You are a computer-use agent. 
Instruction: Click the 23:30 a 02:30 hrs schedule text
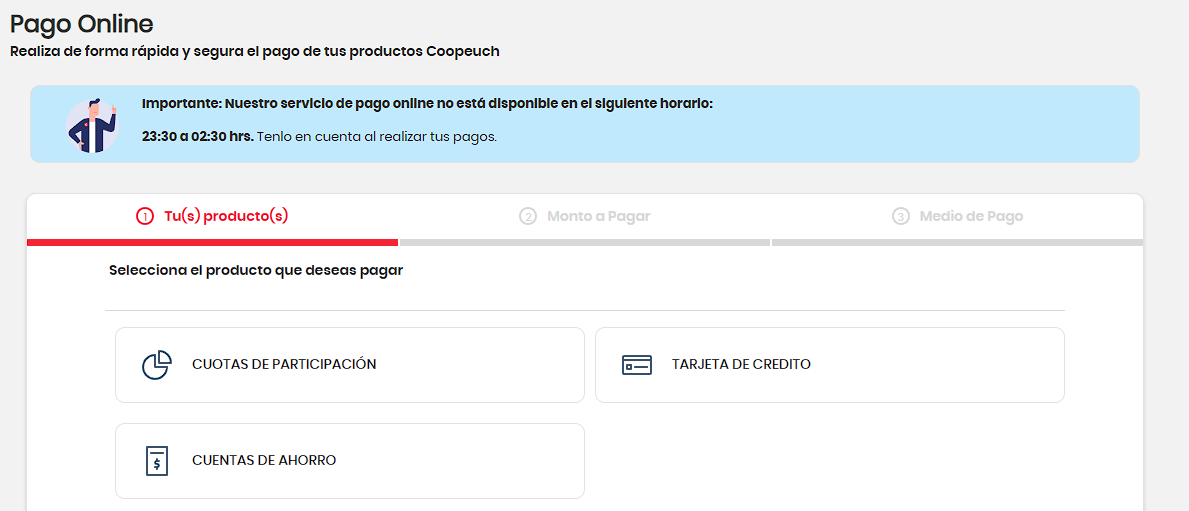pos(197,136)
